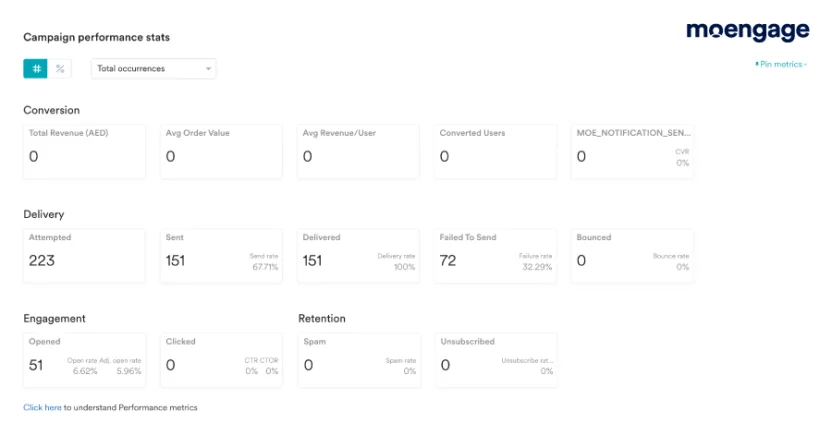Switch to the % percentage view toggle
Screen dimensions: 832x435
tap(60, 68)
